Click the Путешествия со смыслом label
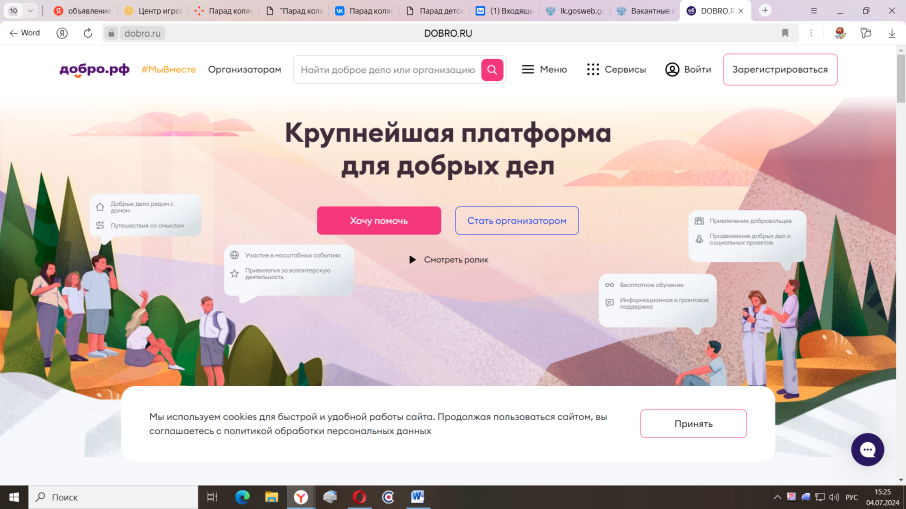The height and width of the screenshot is (509, 906). click(x=147, y=226)
